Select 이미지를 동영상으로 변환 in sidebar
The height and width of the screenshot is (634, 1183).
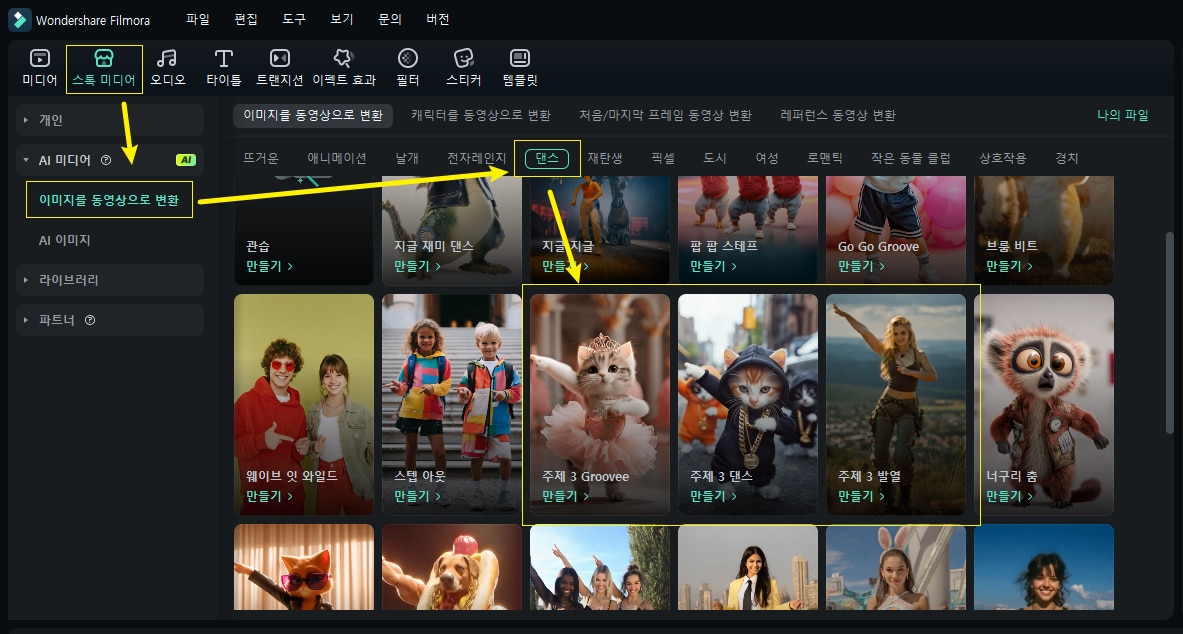point(109,200)
